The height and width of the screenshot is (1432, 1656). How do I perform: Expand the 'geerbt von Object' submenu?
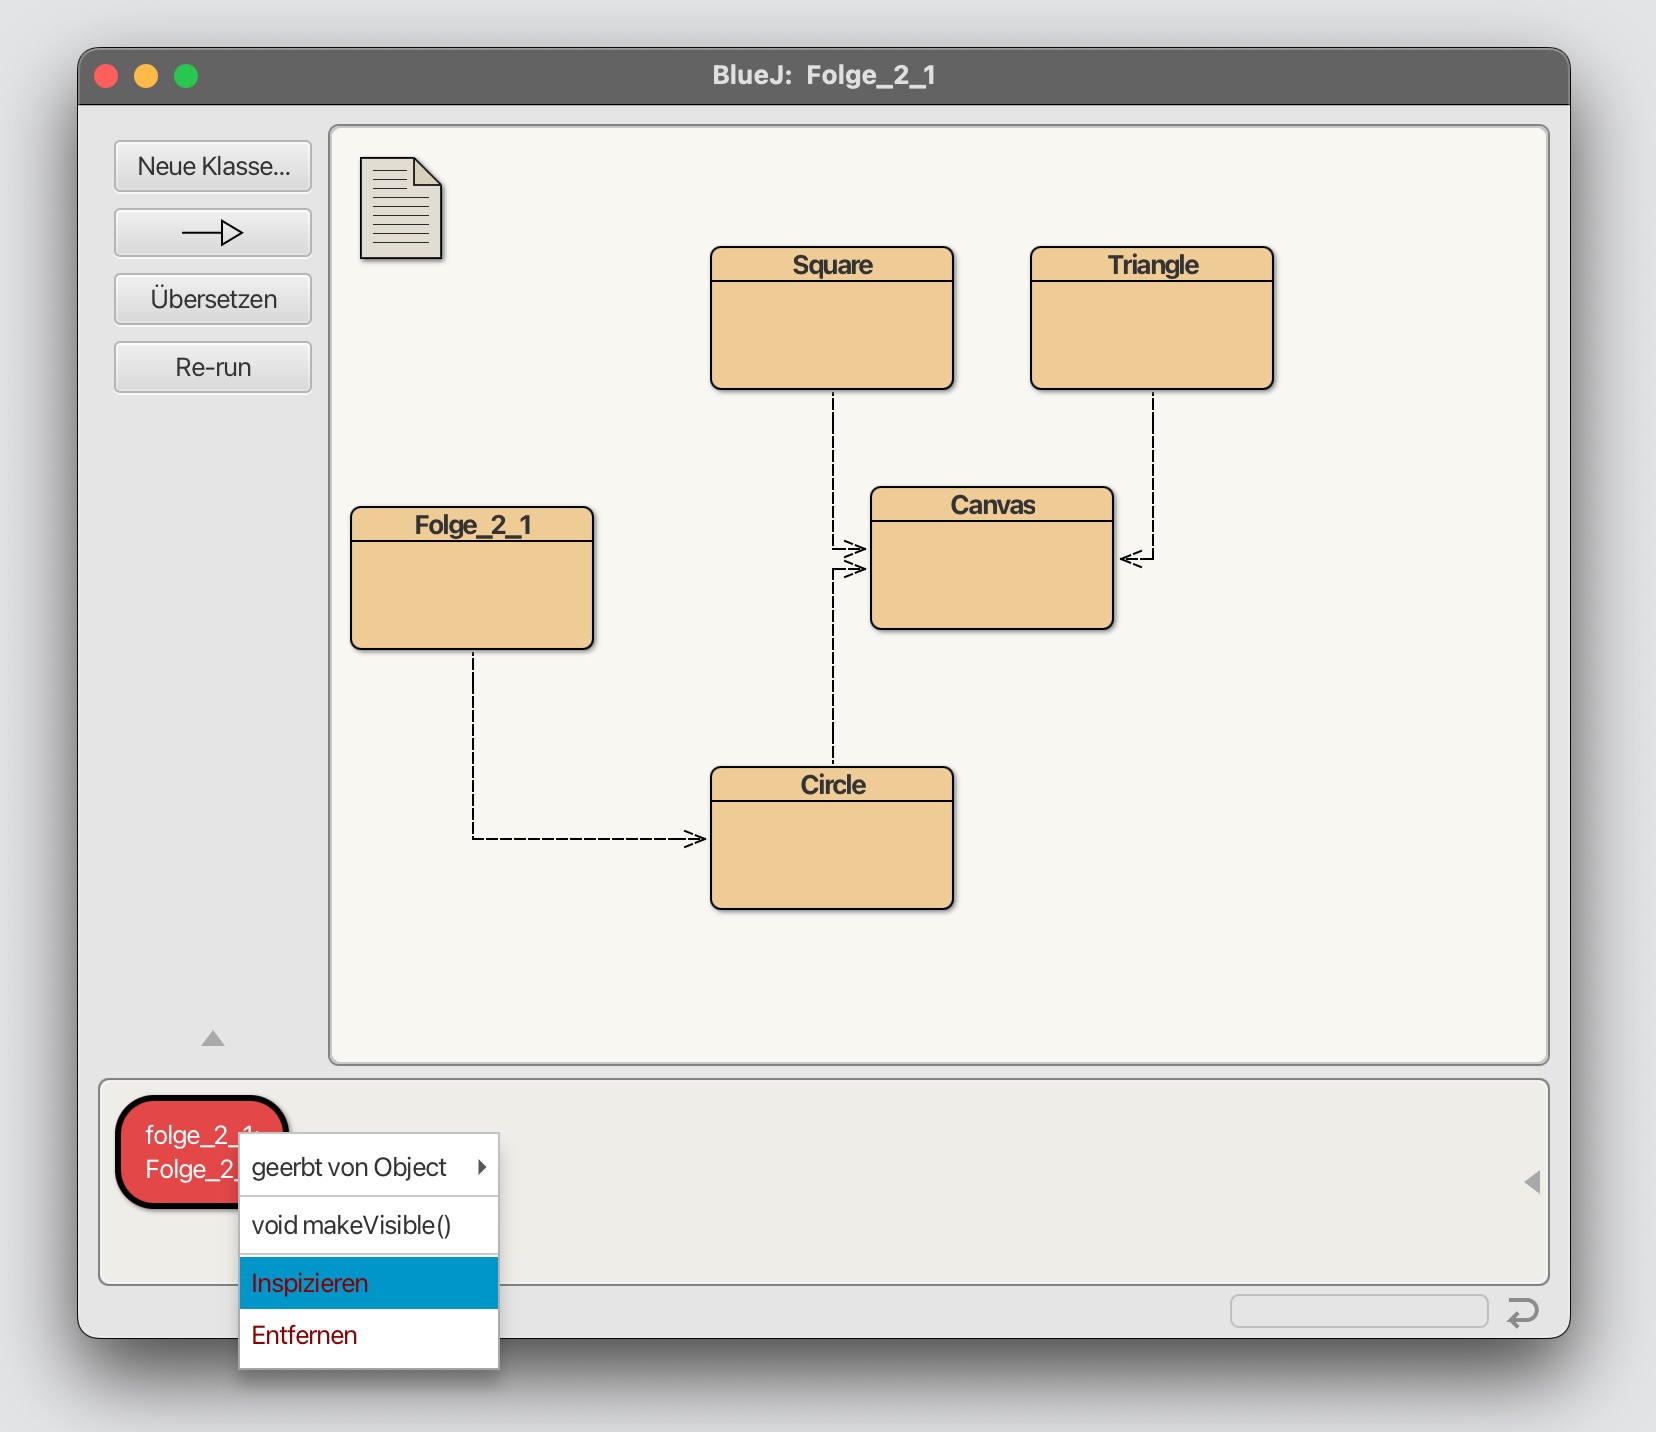click(x=369, y=1167)
